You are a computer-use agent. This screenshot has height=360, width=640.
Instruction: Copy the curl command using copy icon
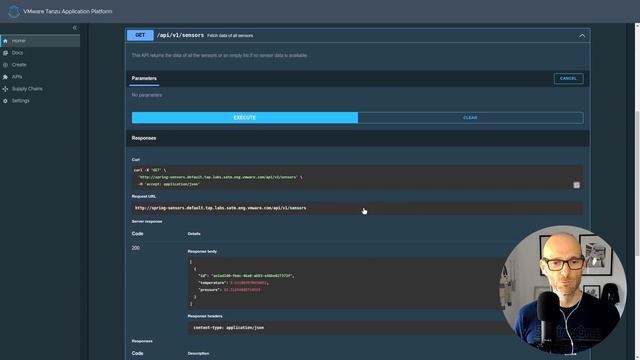point(576,185)
